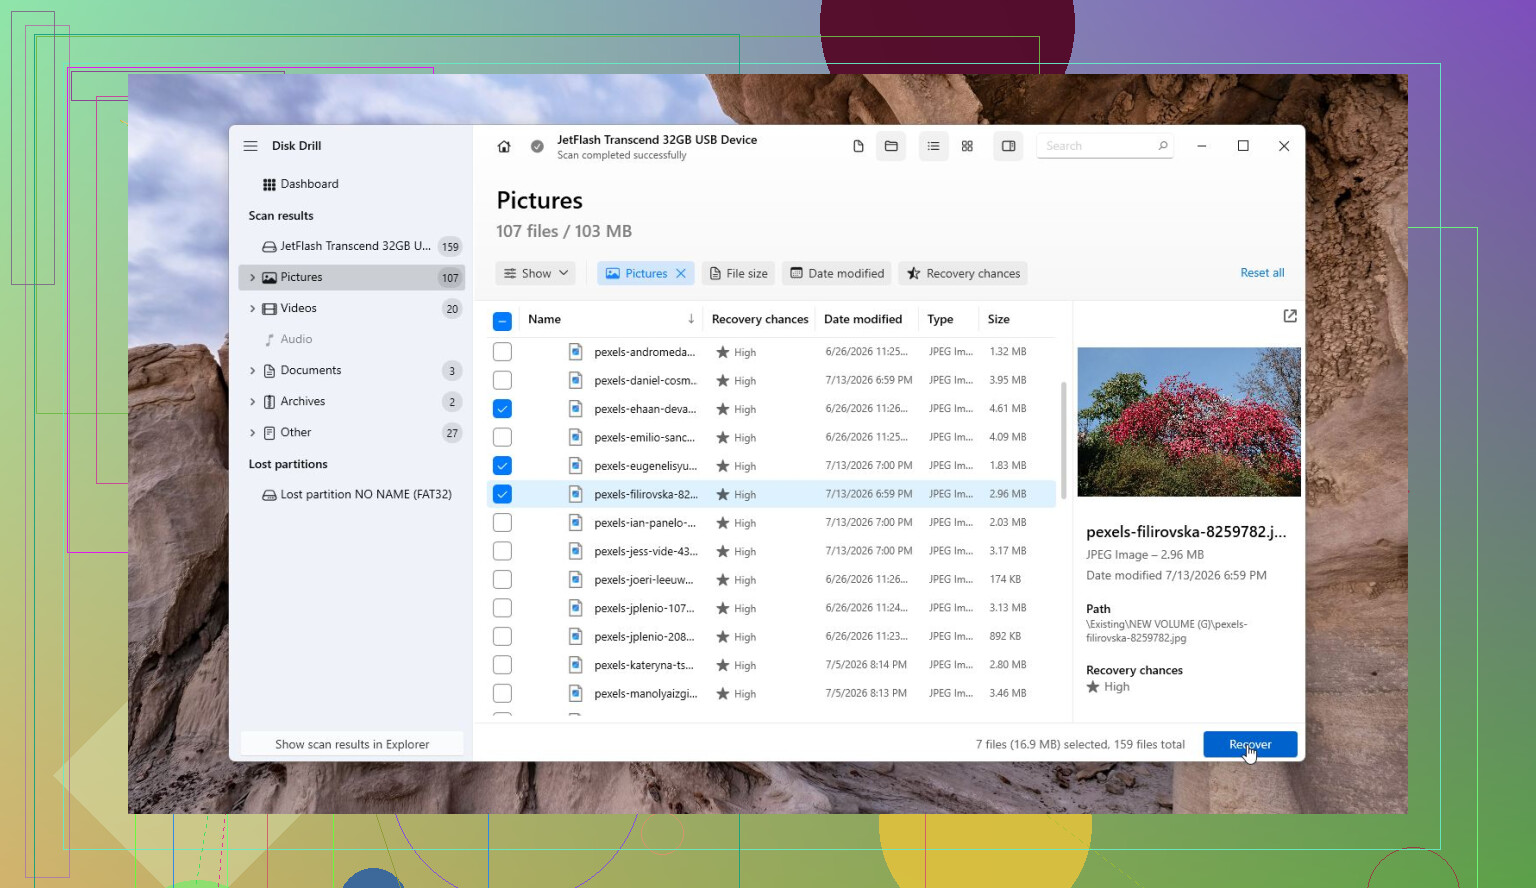The image size is (1536, 888).
Task: Open the Show dropdown filter
Action: pos(536,273)
